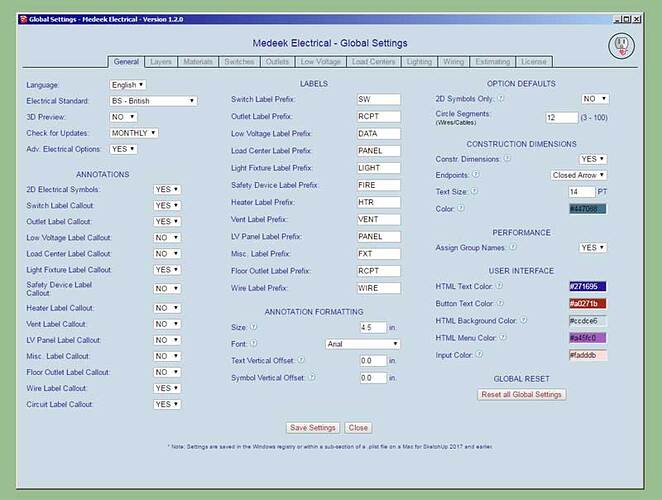Click the HTML Background Color swatch
Screen dimensions: 662x500
coord(588,321)
